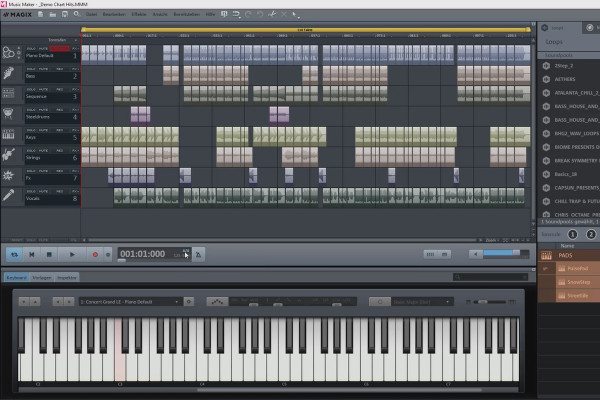Click the PADS instrument category icon
The height and width of the screenshot is (400, 600).
(x=546, y=255)
